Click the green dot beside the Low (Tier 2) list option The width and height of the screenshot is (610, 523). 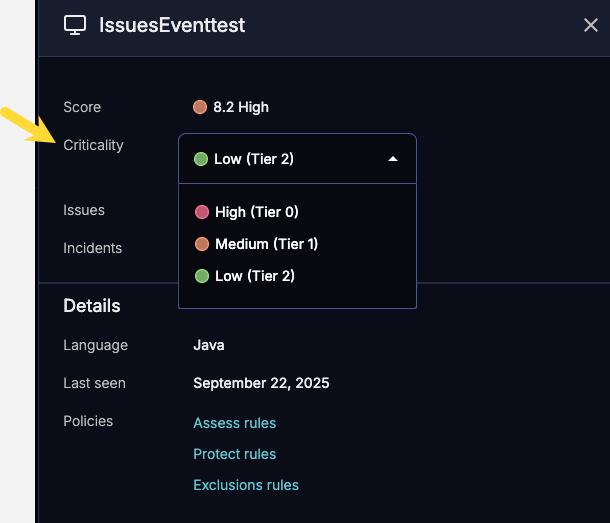[x=201, y=276]
